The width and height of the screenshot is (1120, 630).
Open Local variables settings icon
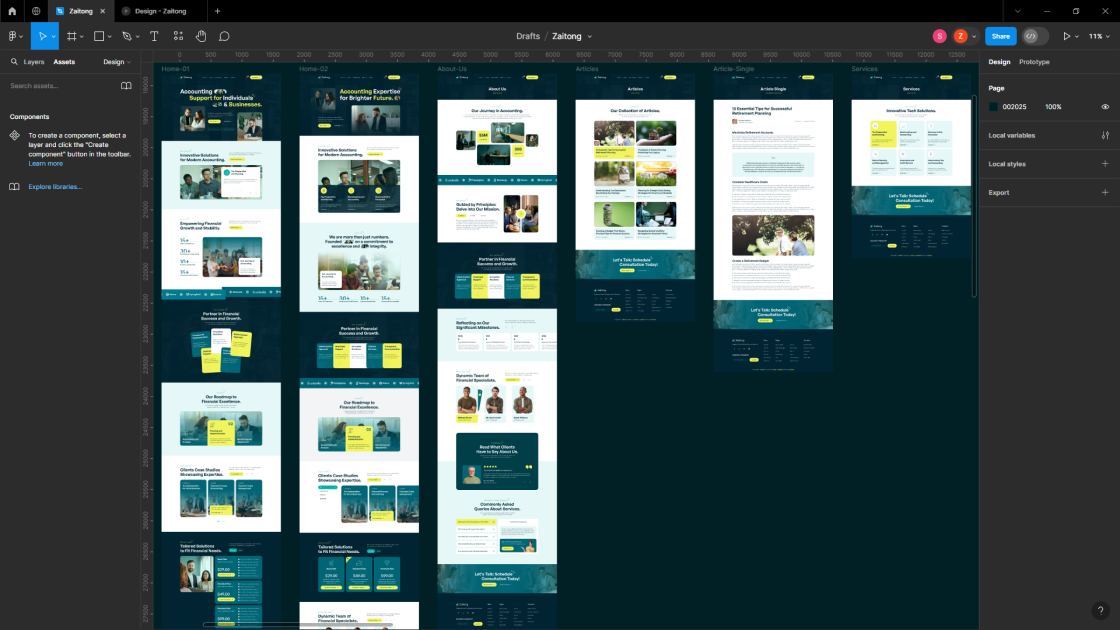click(x=1105, y=135)
